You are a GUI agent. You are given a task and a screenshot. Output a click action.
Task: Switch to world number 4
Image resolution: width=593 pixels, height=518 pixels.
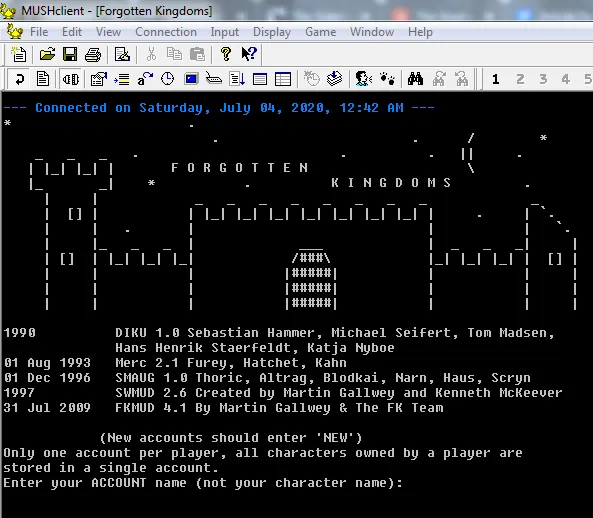point(565,79)
